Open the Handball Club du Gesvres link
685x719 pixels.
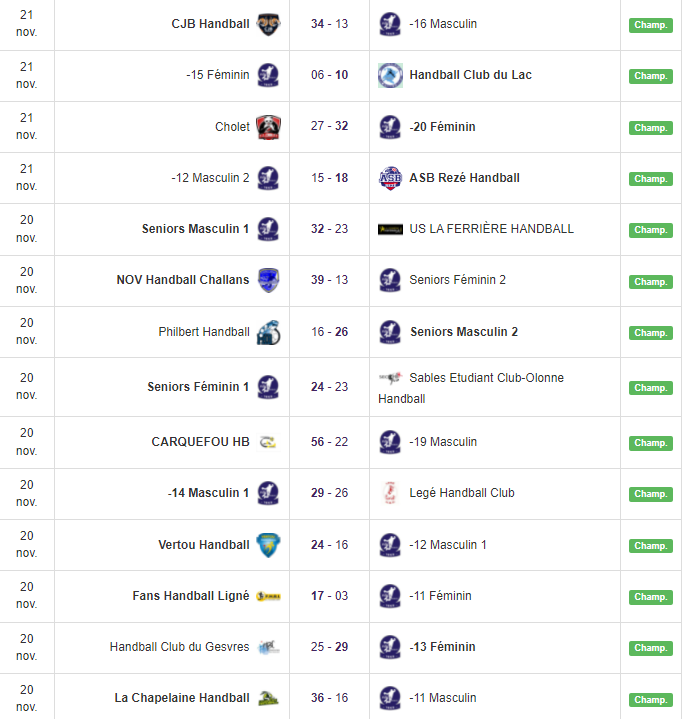pos(180,647)
